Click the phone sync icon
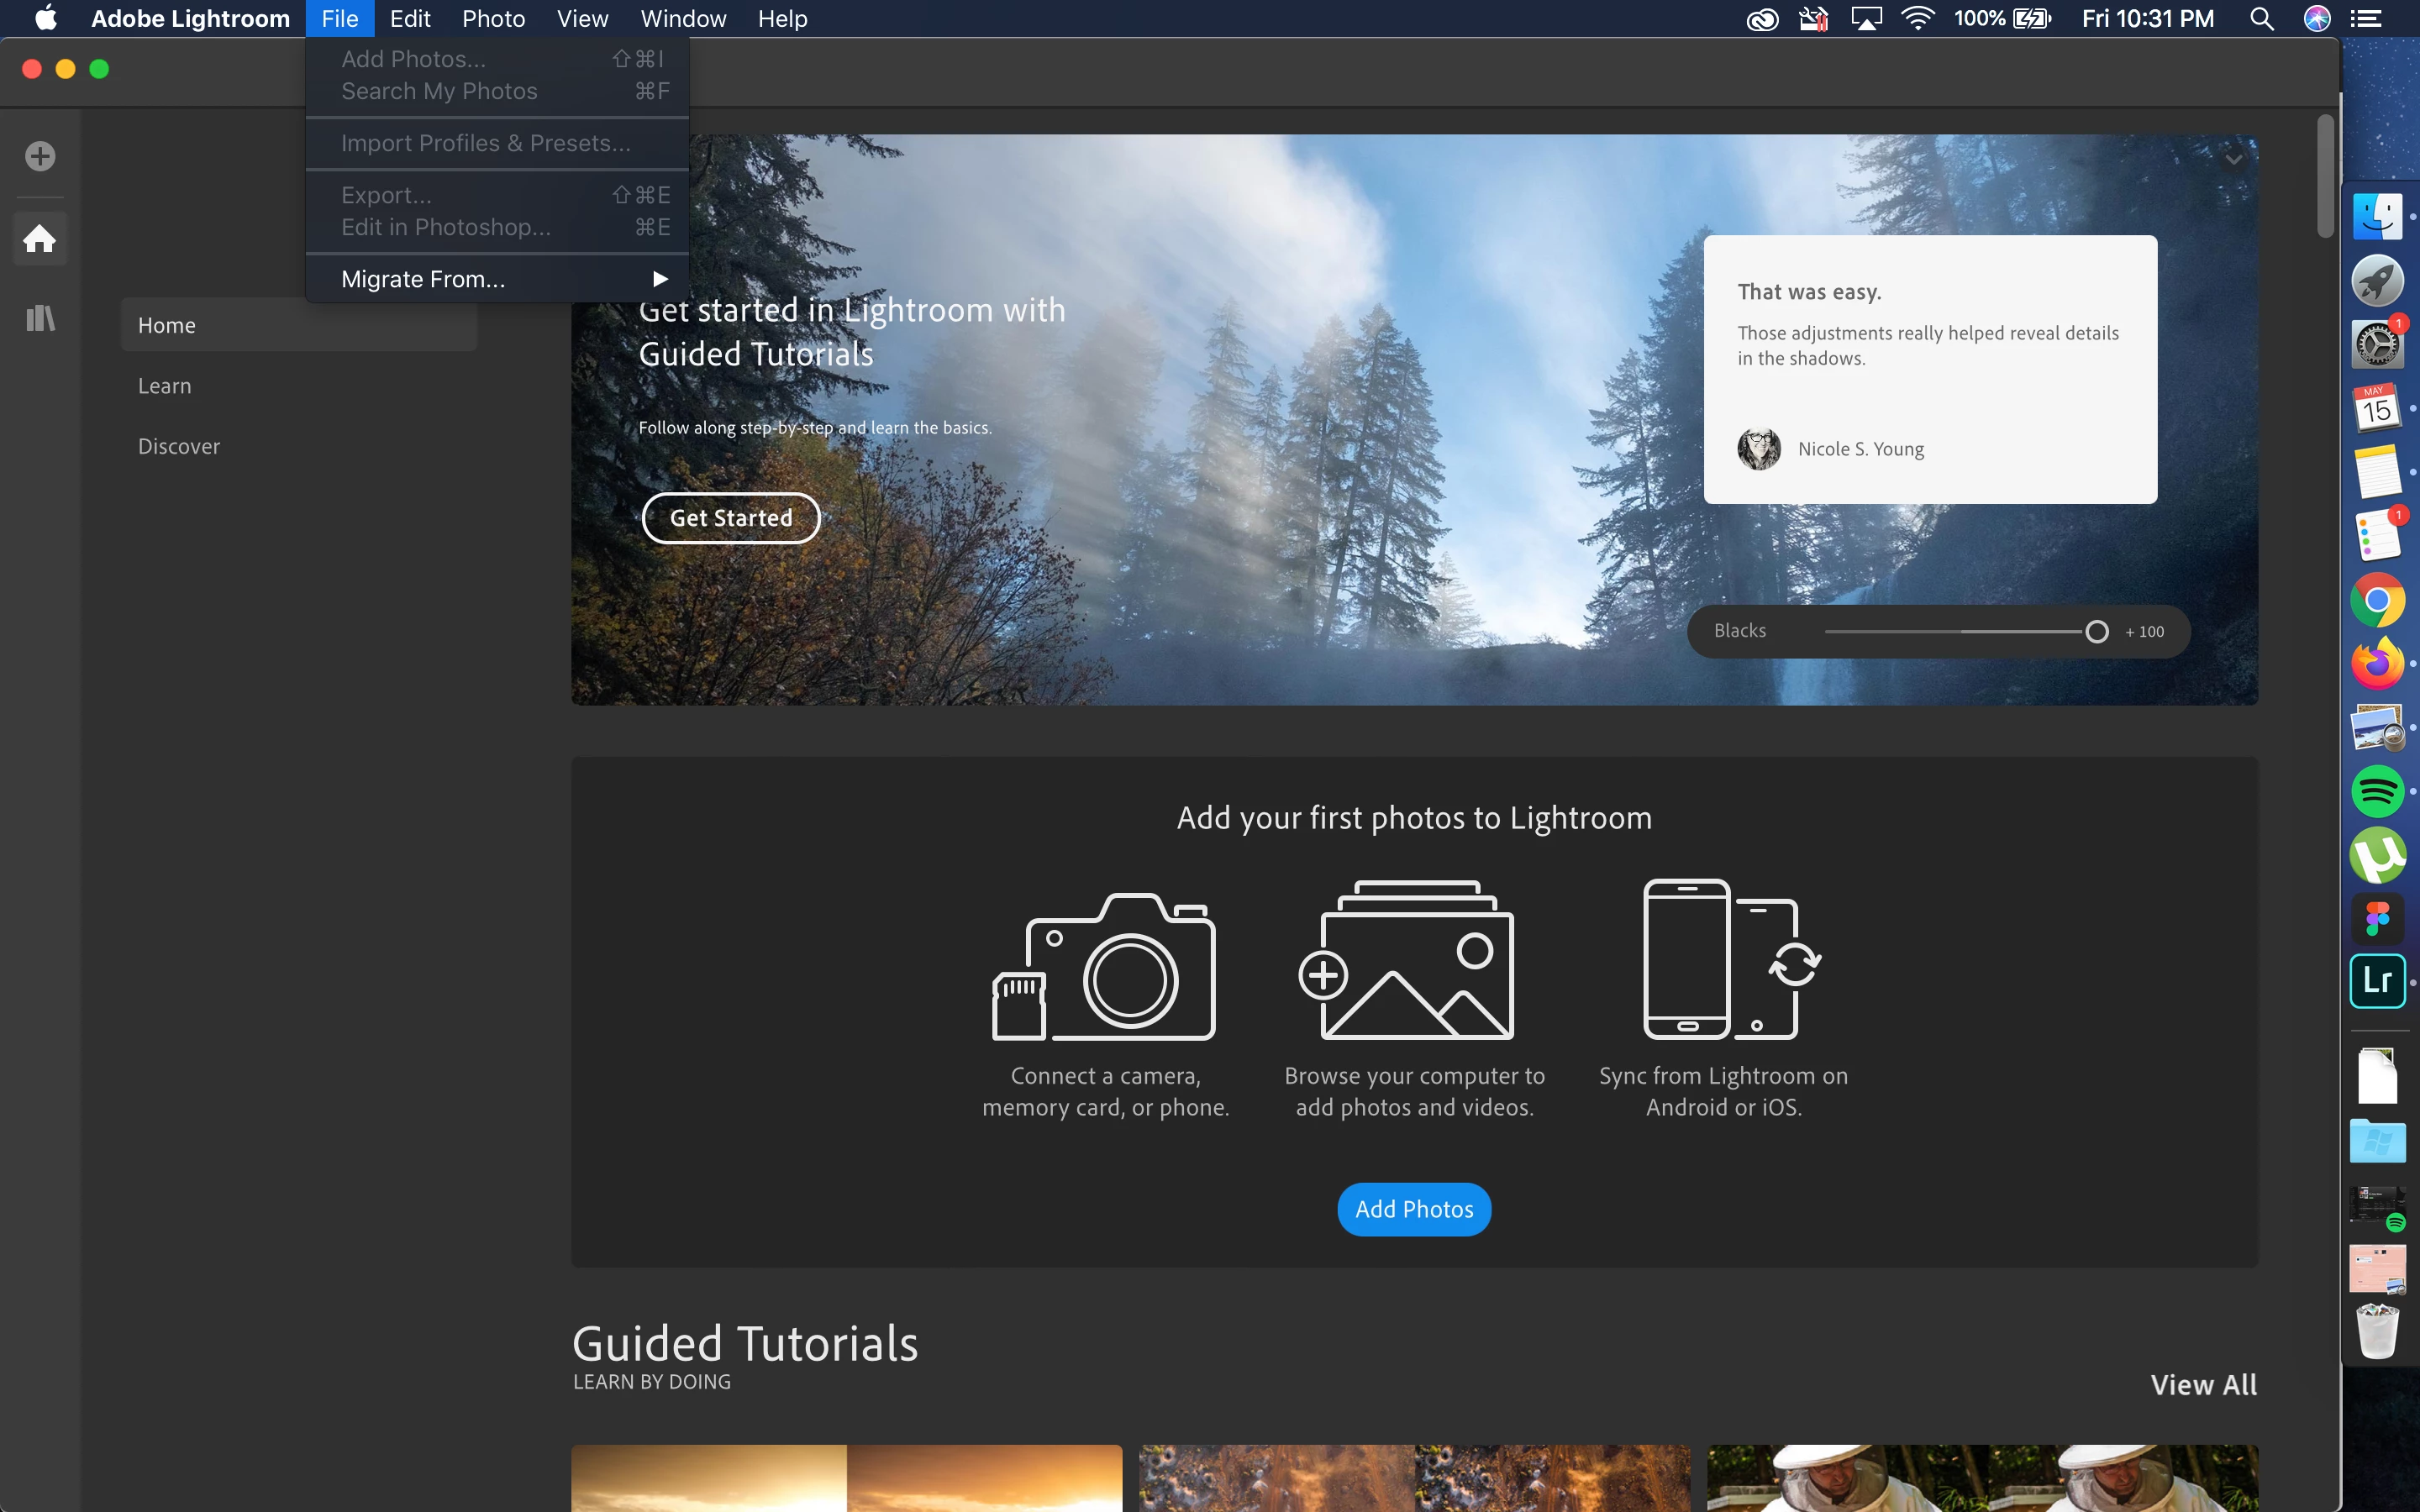2420x1512 pixels. [1729, 959]
